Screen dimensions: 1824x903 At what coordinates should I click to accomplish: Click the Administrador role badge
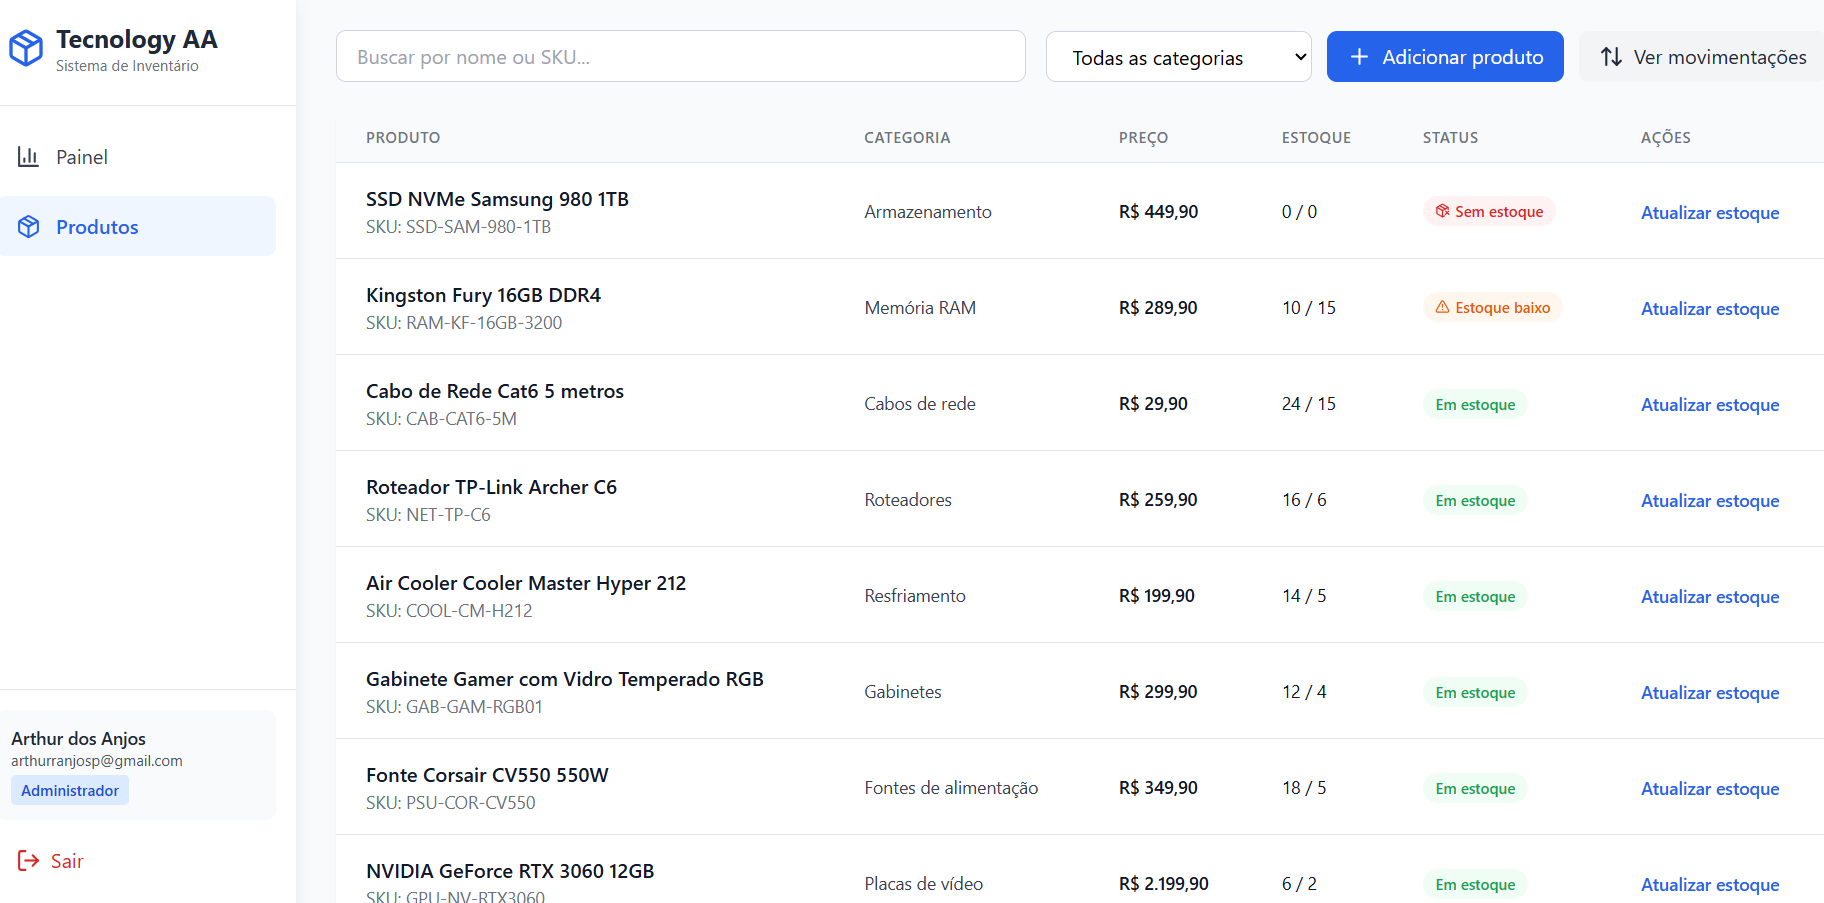[70, 790]
